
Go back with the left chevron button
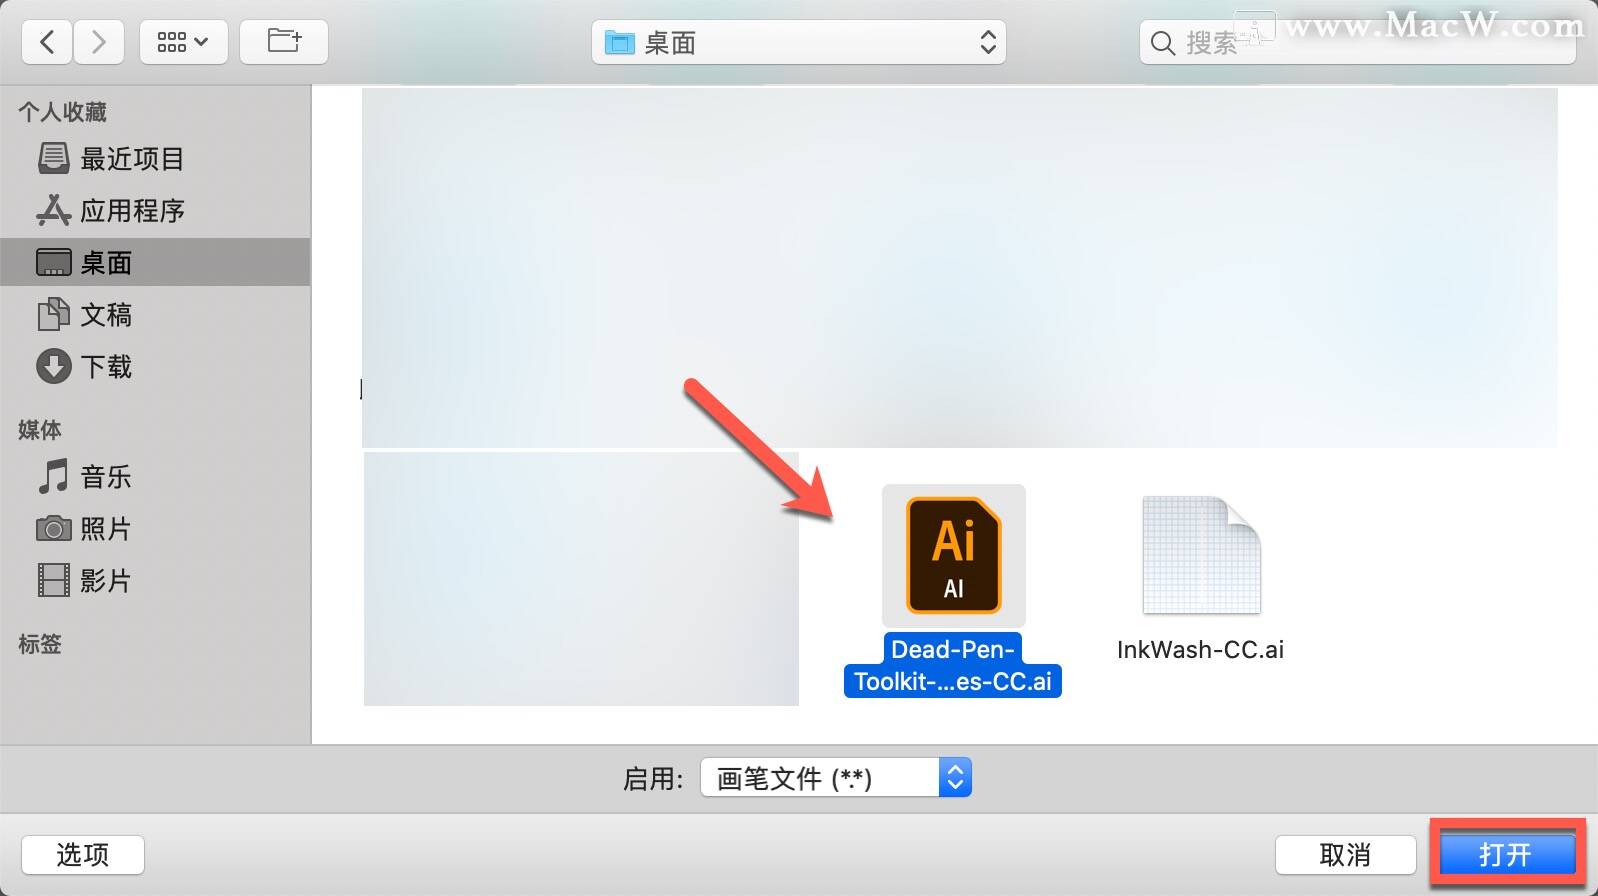click(x=47, y=42)
